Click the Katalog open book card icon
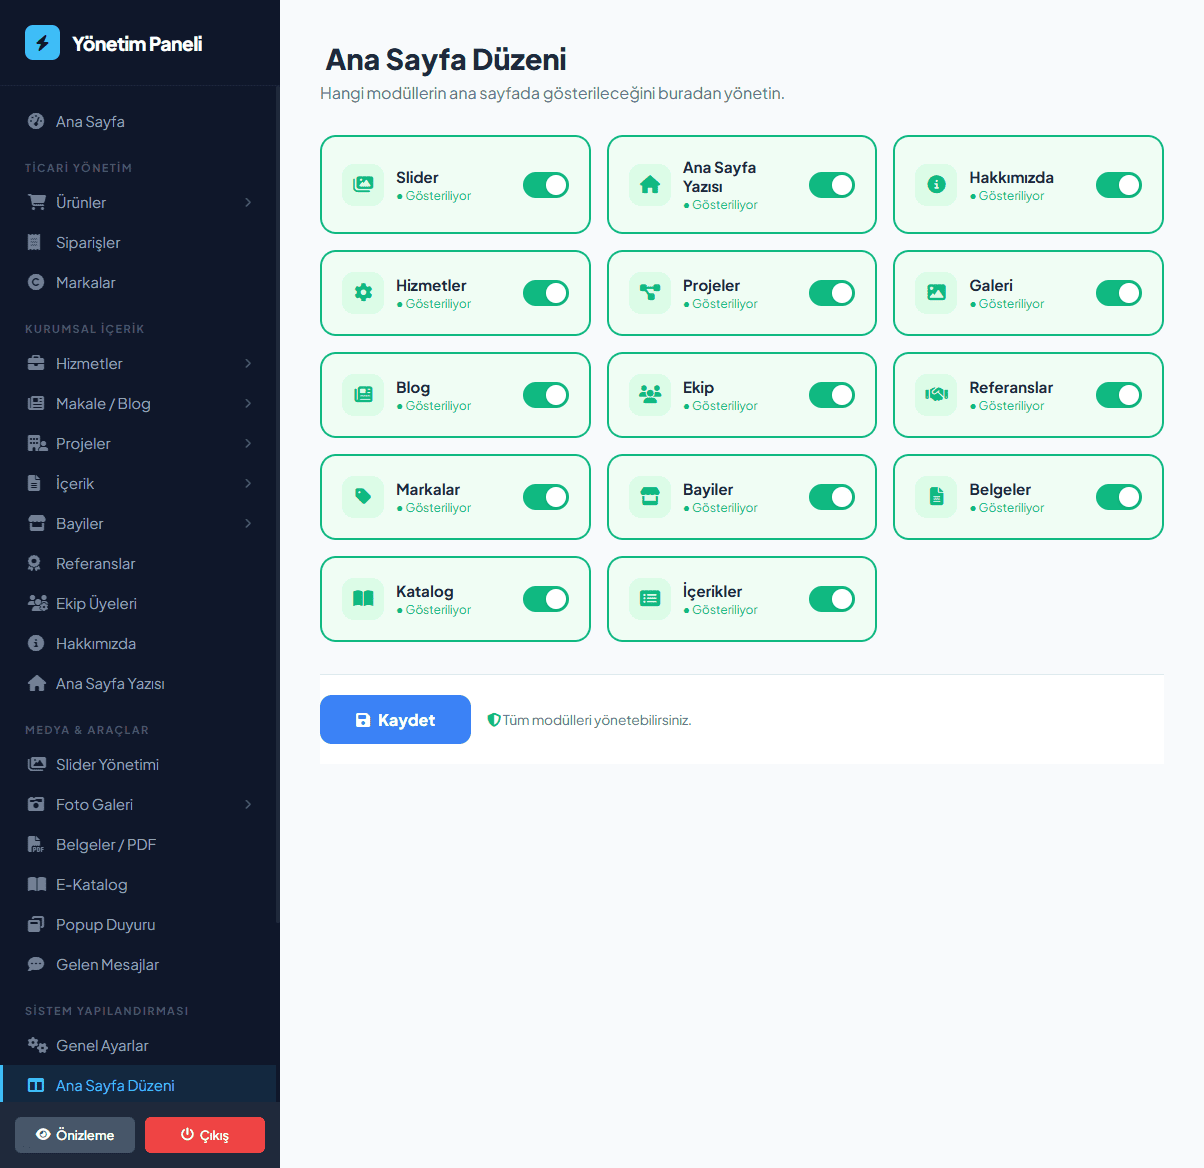The height and width of the screenshot is (1168, 1204). (363, 599)
